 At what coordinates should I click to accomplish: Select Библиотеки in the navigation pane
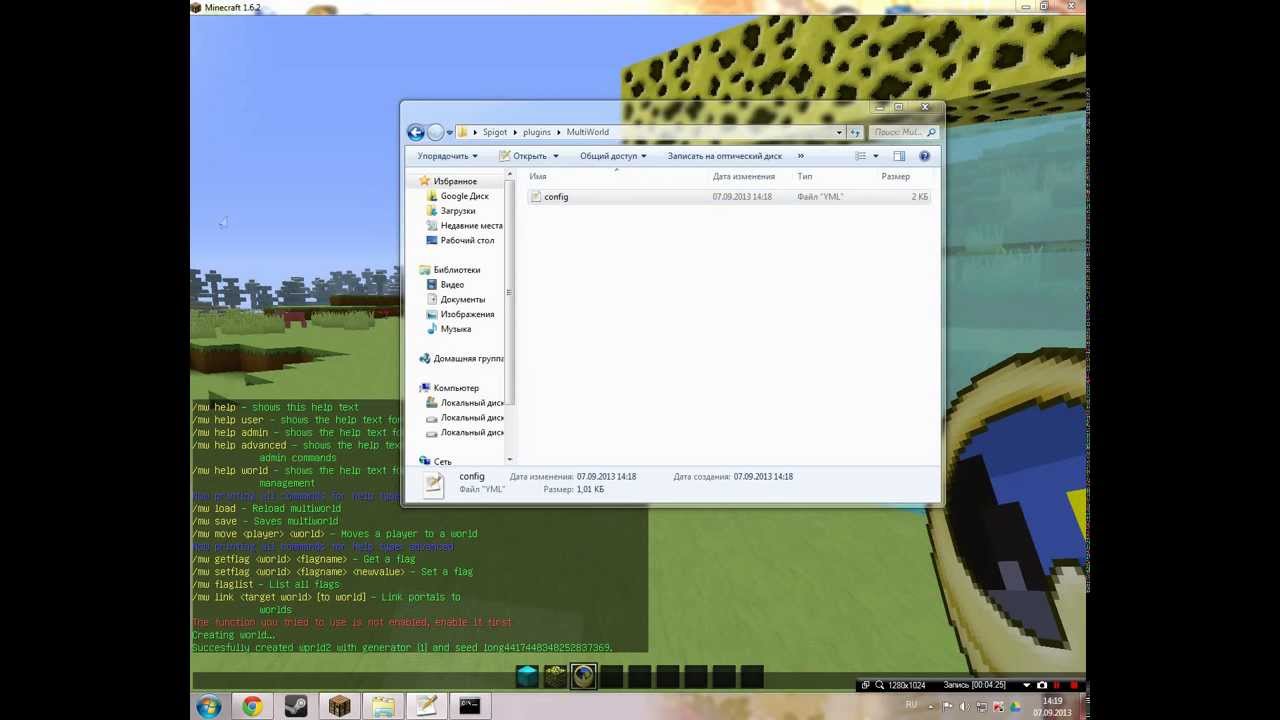click(x=456, y=270)
